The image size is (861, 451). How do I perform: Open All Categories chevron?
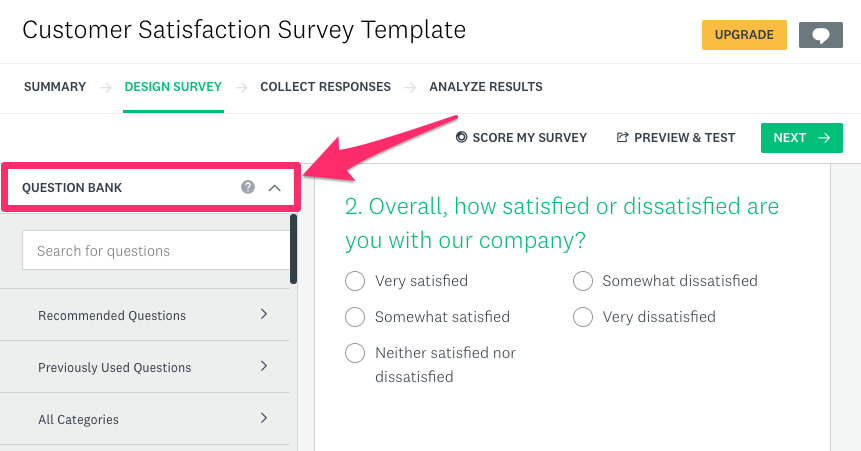click(x=264, y=419)
